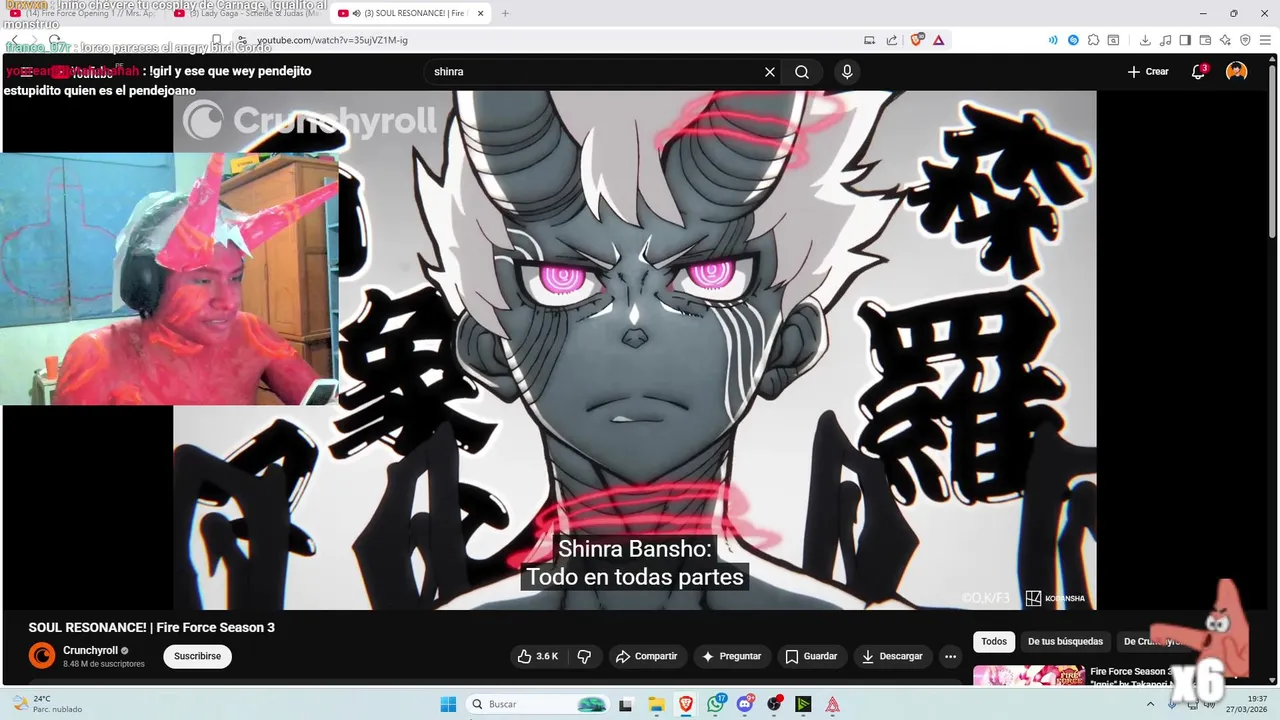Click the dislike thumbs-down button

[x=584, y=656]
